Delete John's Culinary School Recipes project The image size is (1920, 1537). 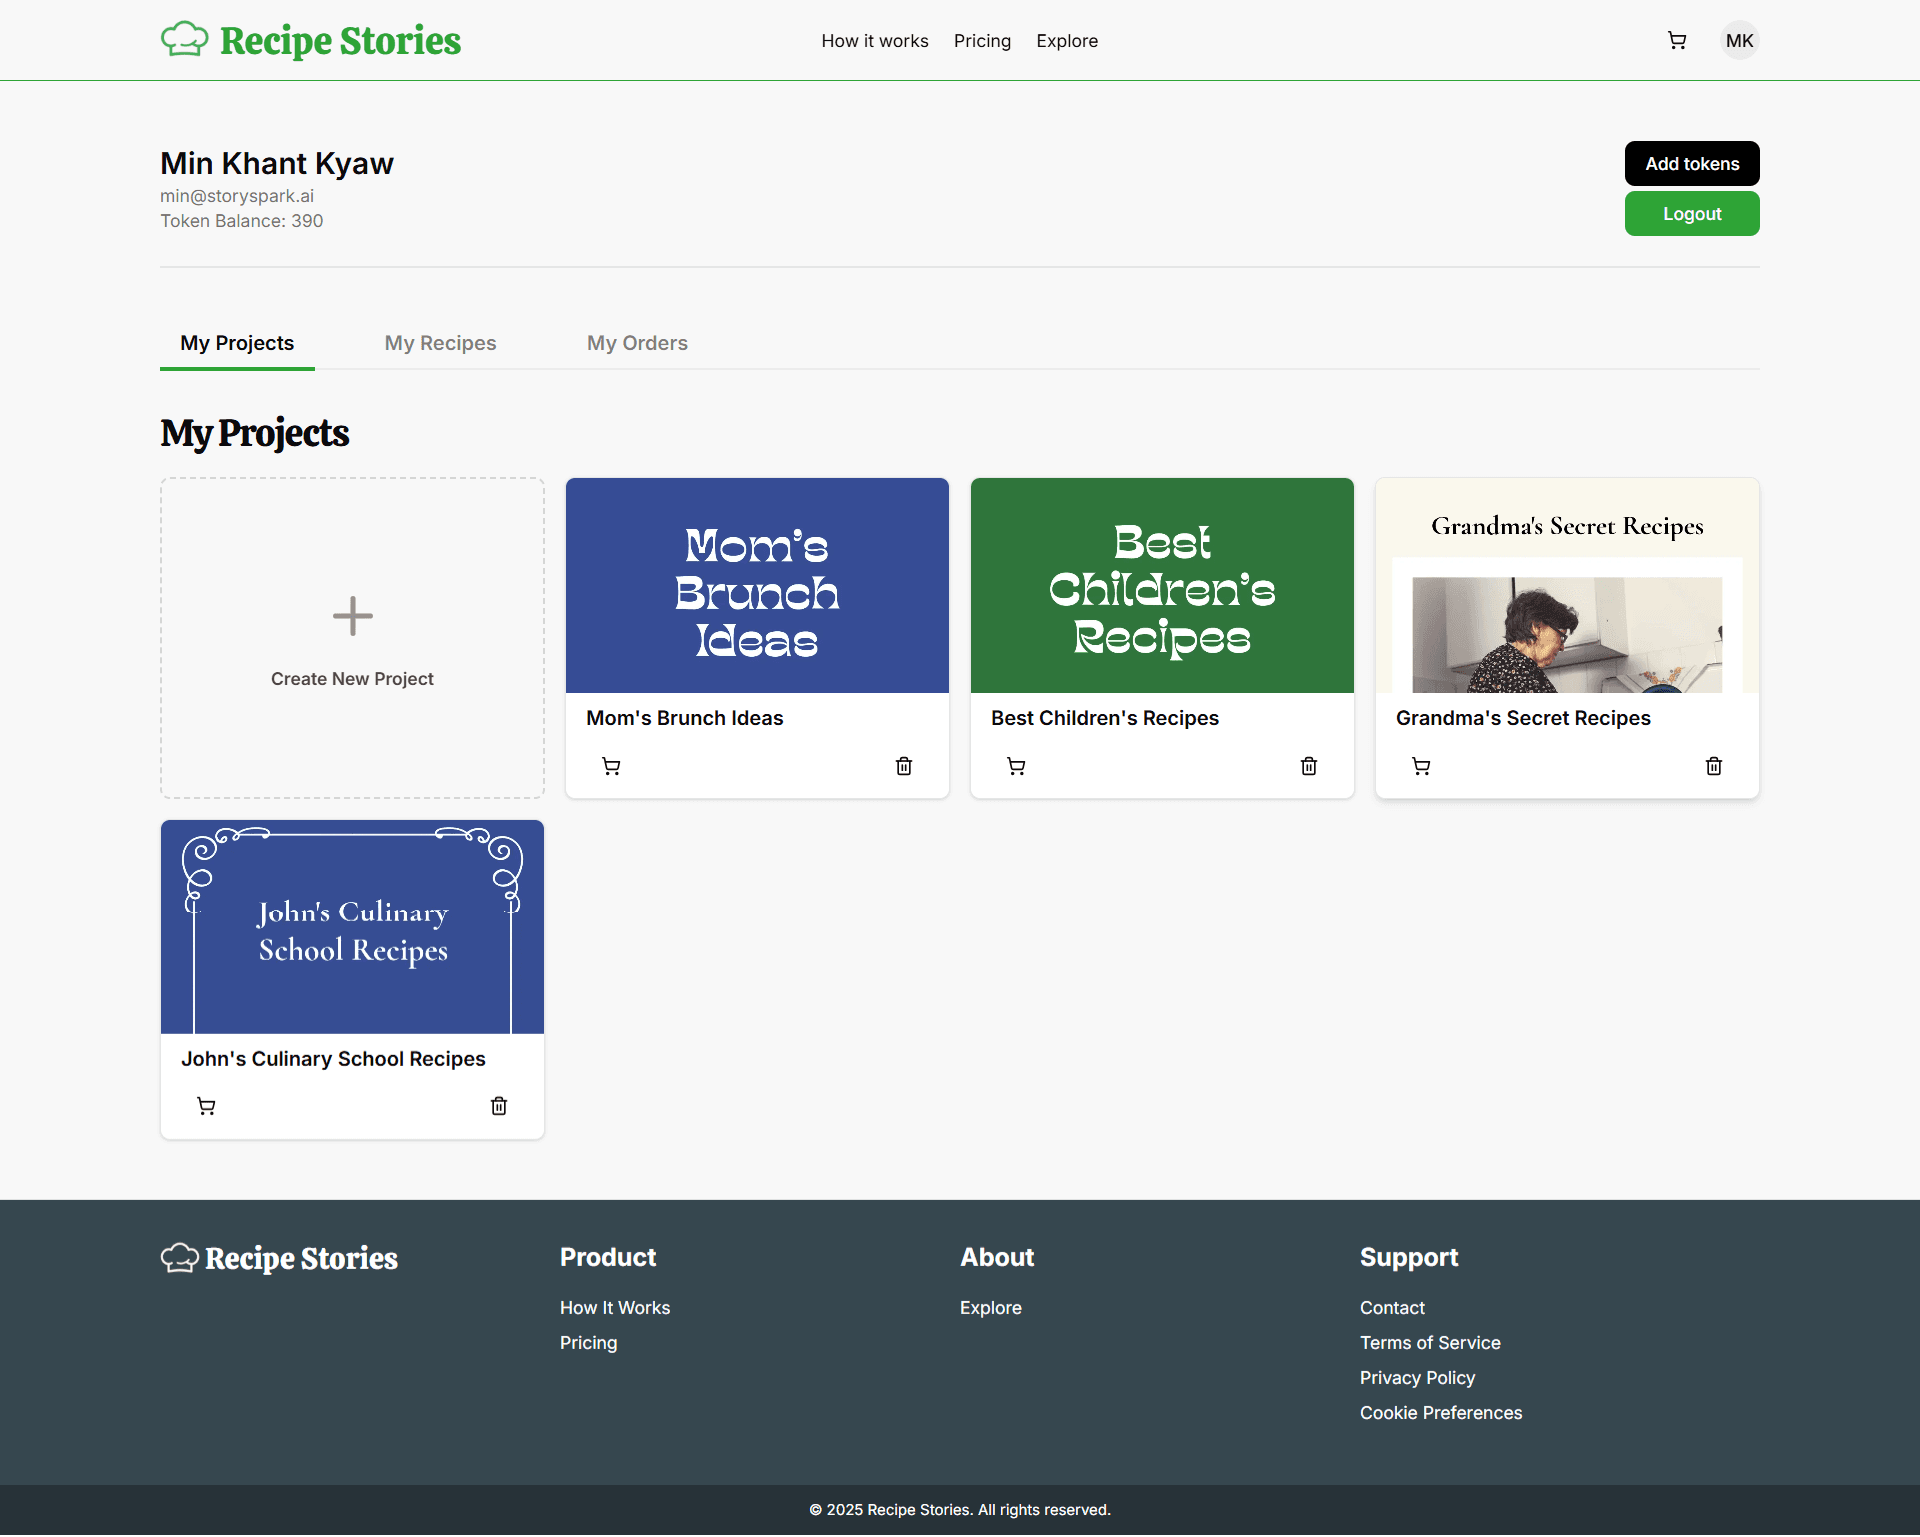[499, 1106]
